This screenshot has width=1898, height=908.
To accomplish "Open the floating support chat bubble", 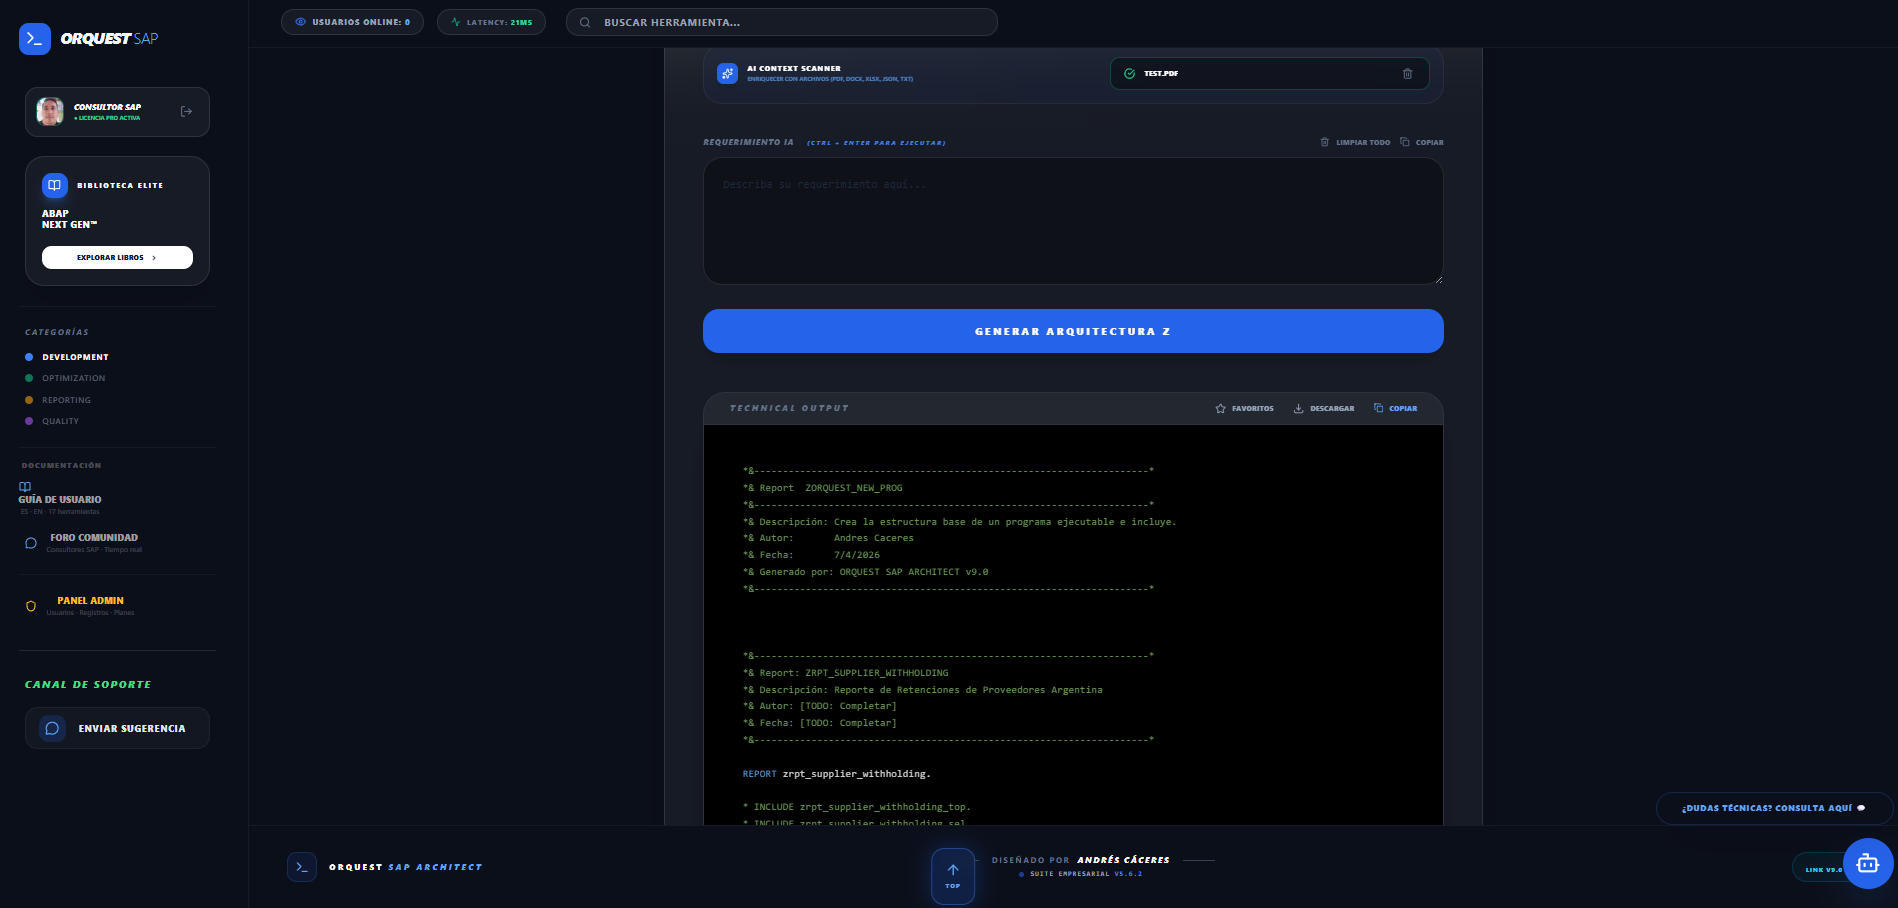I will click(x=1868, y=863).
